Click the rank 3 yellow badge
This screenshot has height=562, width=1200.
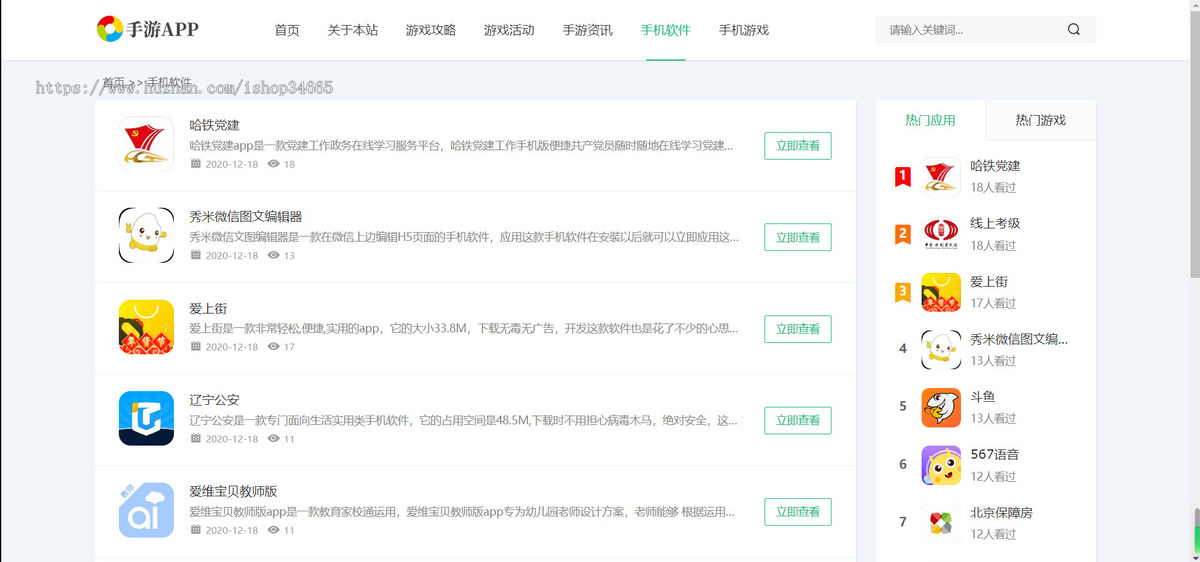[903, 293]
